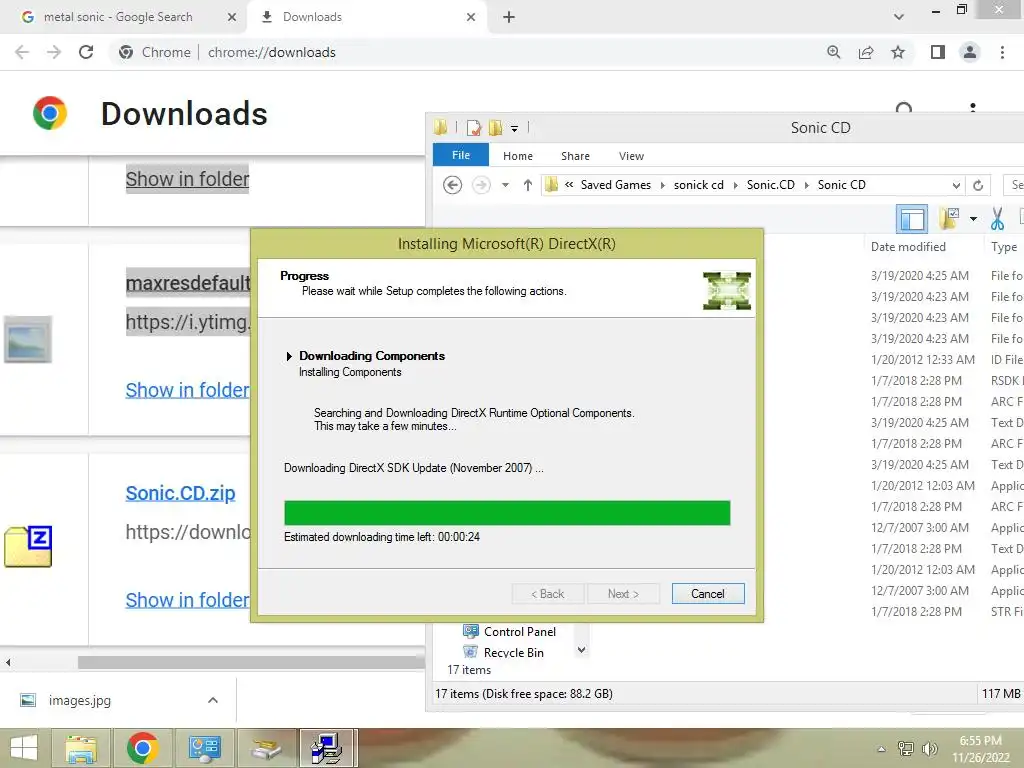Open File Explorer from taskbar

click(82, 748)
